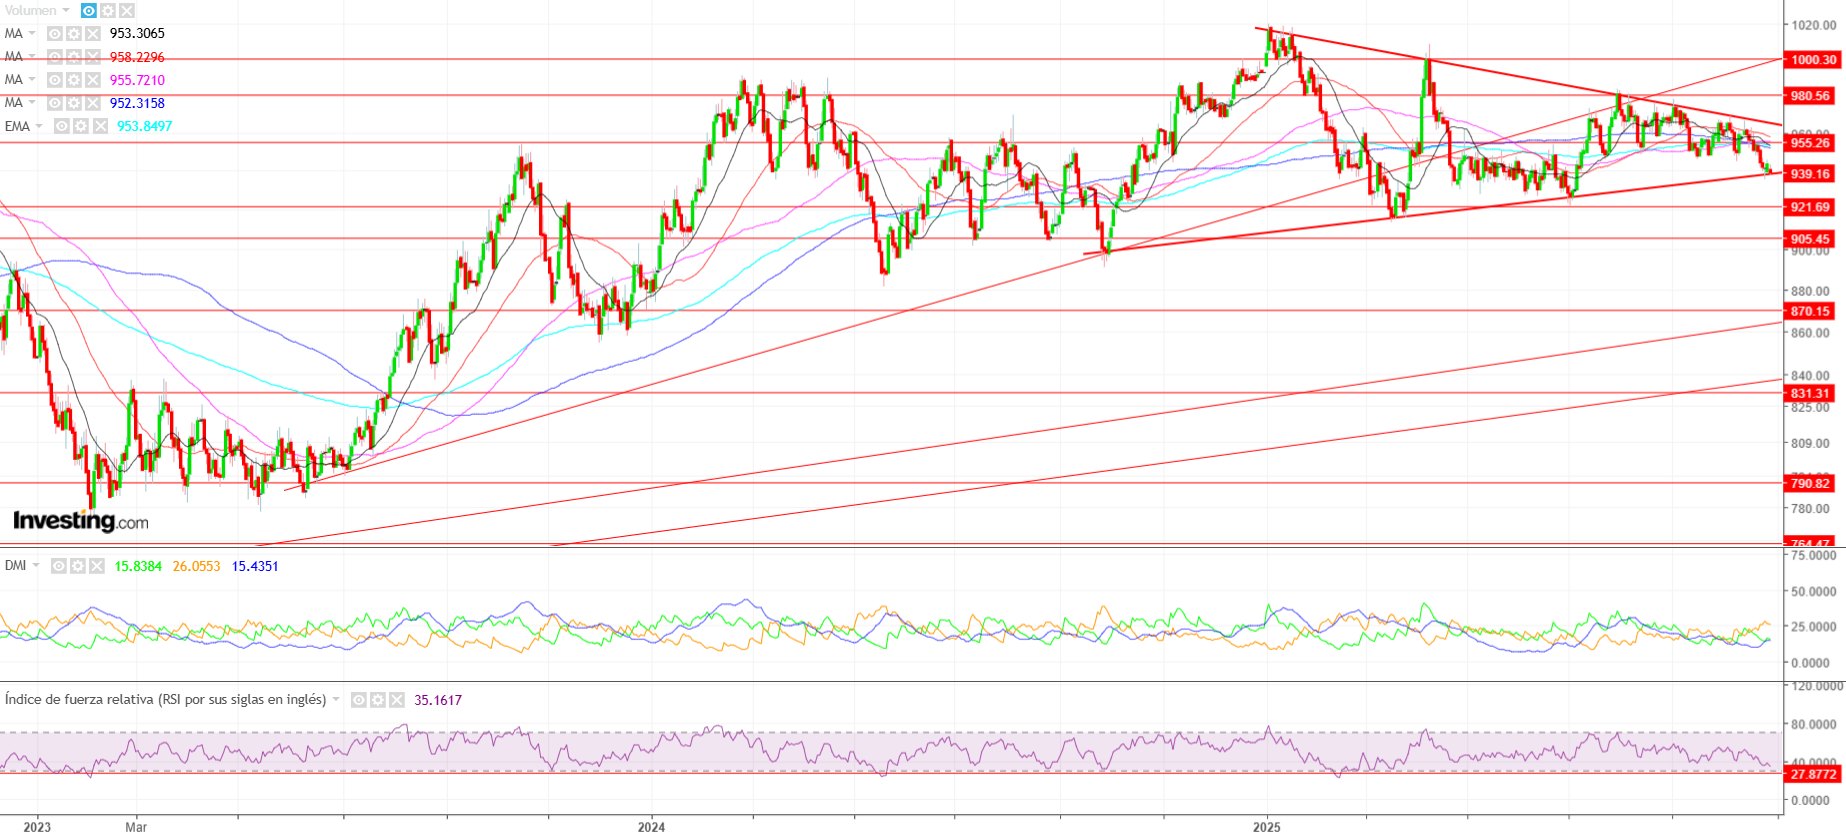Toggle visibility of the DMI indicator

59,566
